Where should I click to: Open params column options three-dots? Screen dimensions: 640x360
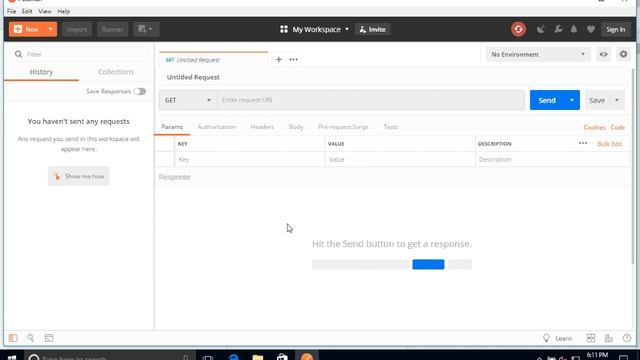tap(583, 143)
